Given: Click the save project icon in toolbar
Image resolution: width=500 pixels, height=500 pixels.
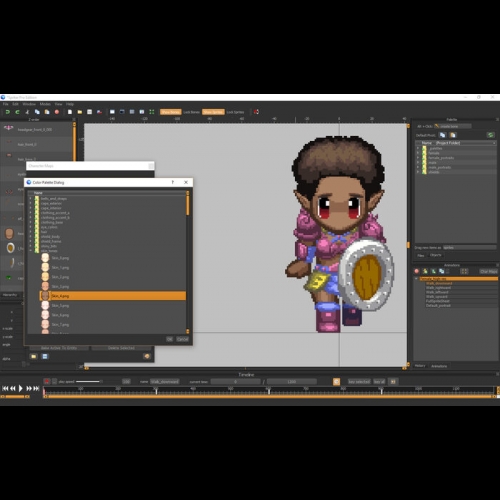Looking at the screenshot, I should 89,112.
